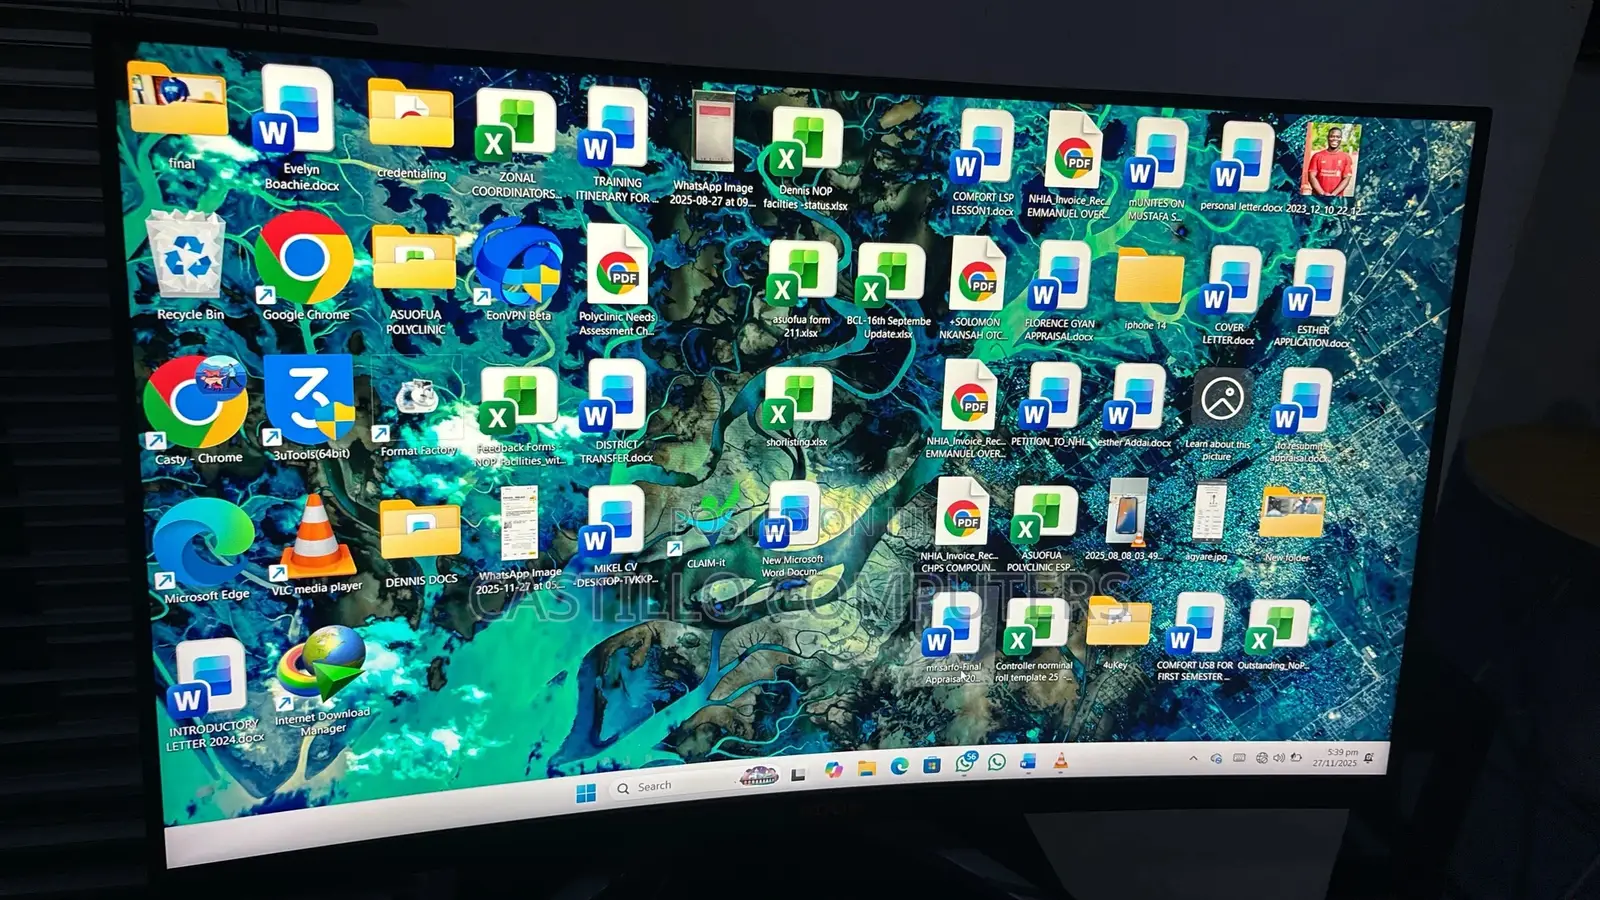Screen dimensions: 1600x900
Task: Open the credentialing folder
Action: click(411, 130)
